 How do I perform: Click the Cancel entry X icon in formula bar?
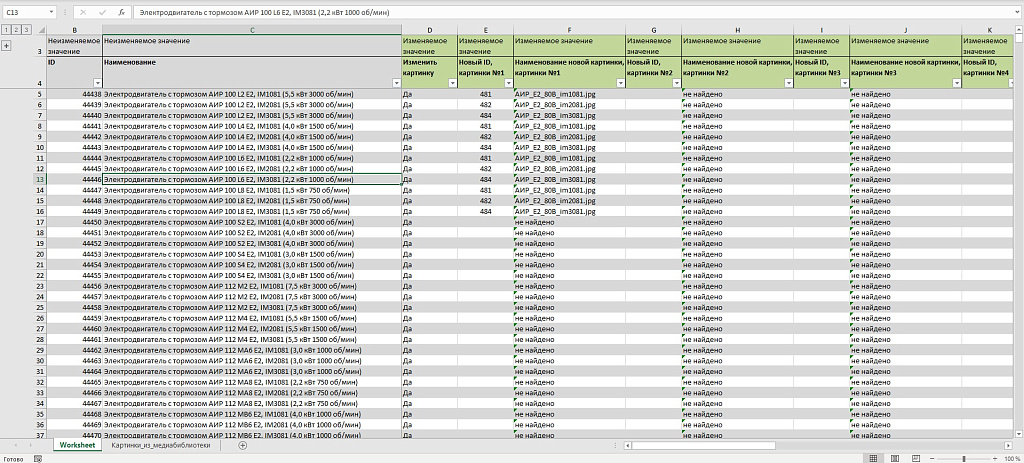[x=83, y=12]
